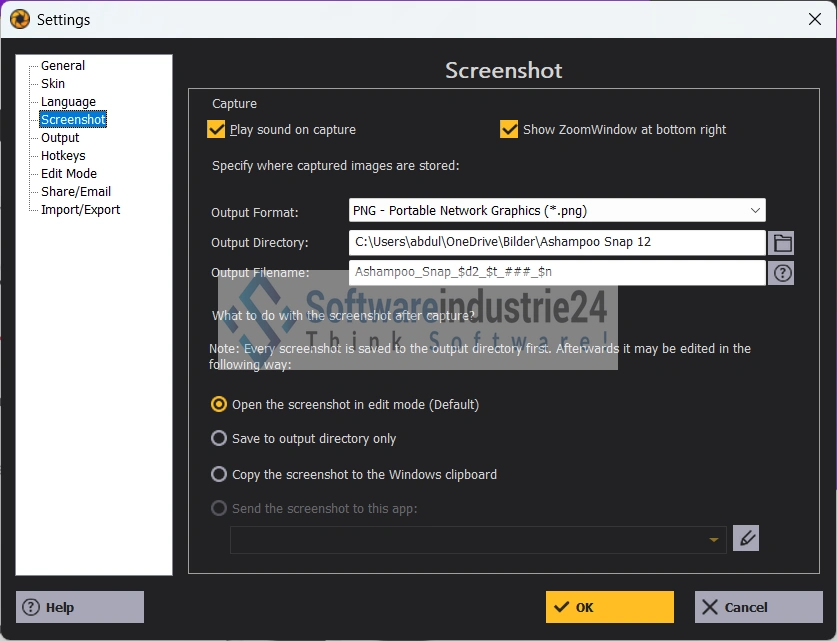The image size is (837, 641).
Task: Open the Output Format dropdown
Action: coord(557,210)
